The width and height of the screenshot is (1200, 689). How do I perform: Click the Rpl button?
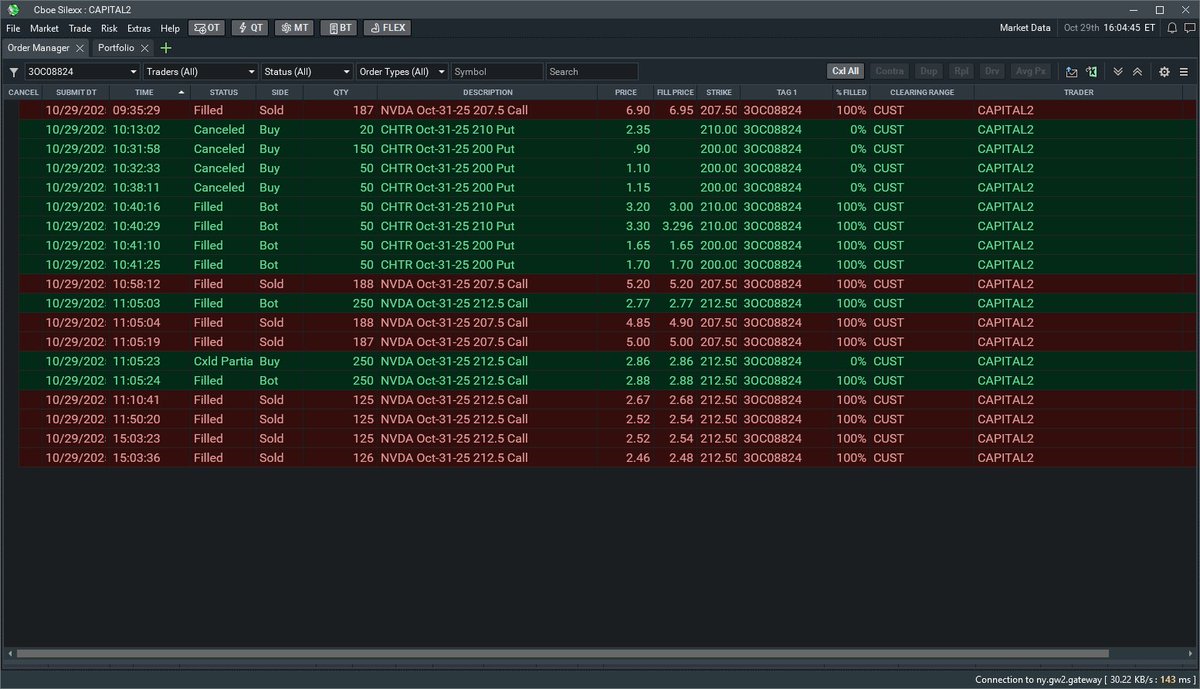click(961, 72)
